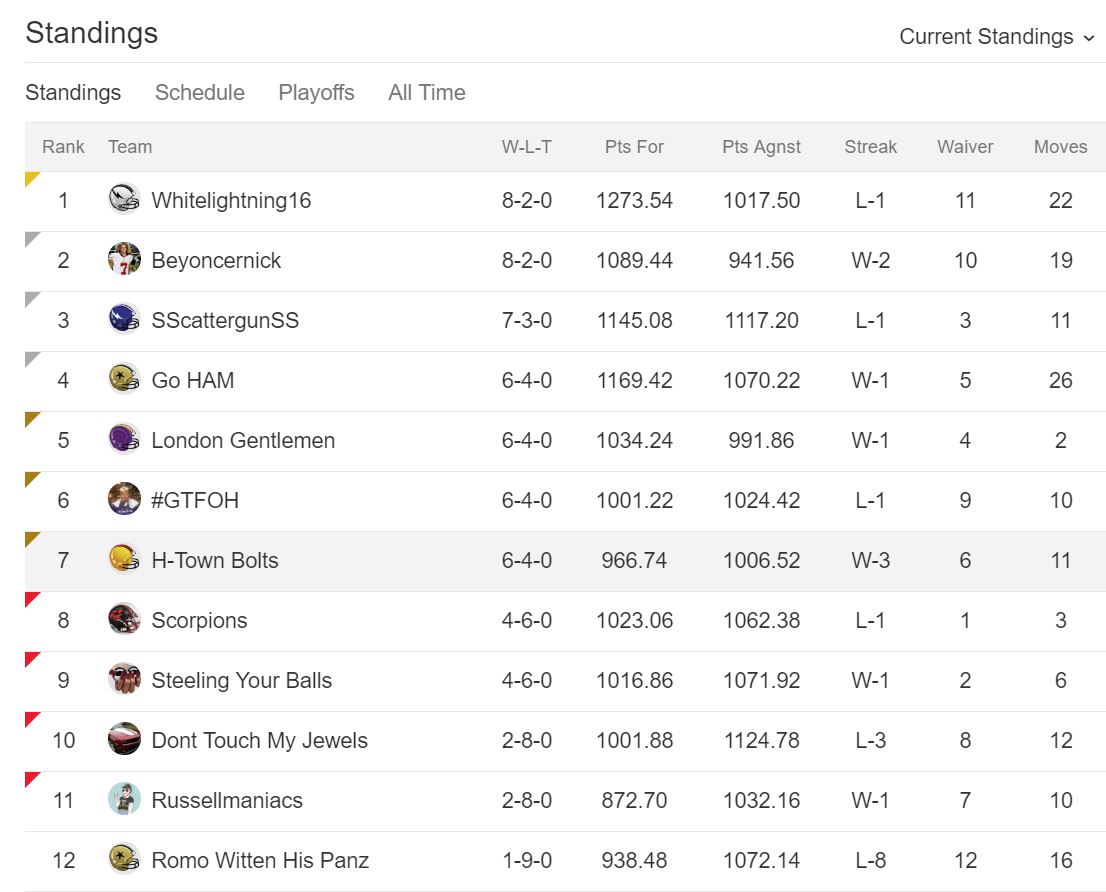This screenshot has height=892, width=1106.
Task: Open Romo Witten His Panz team link
Action: click(260, 860)
